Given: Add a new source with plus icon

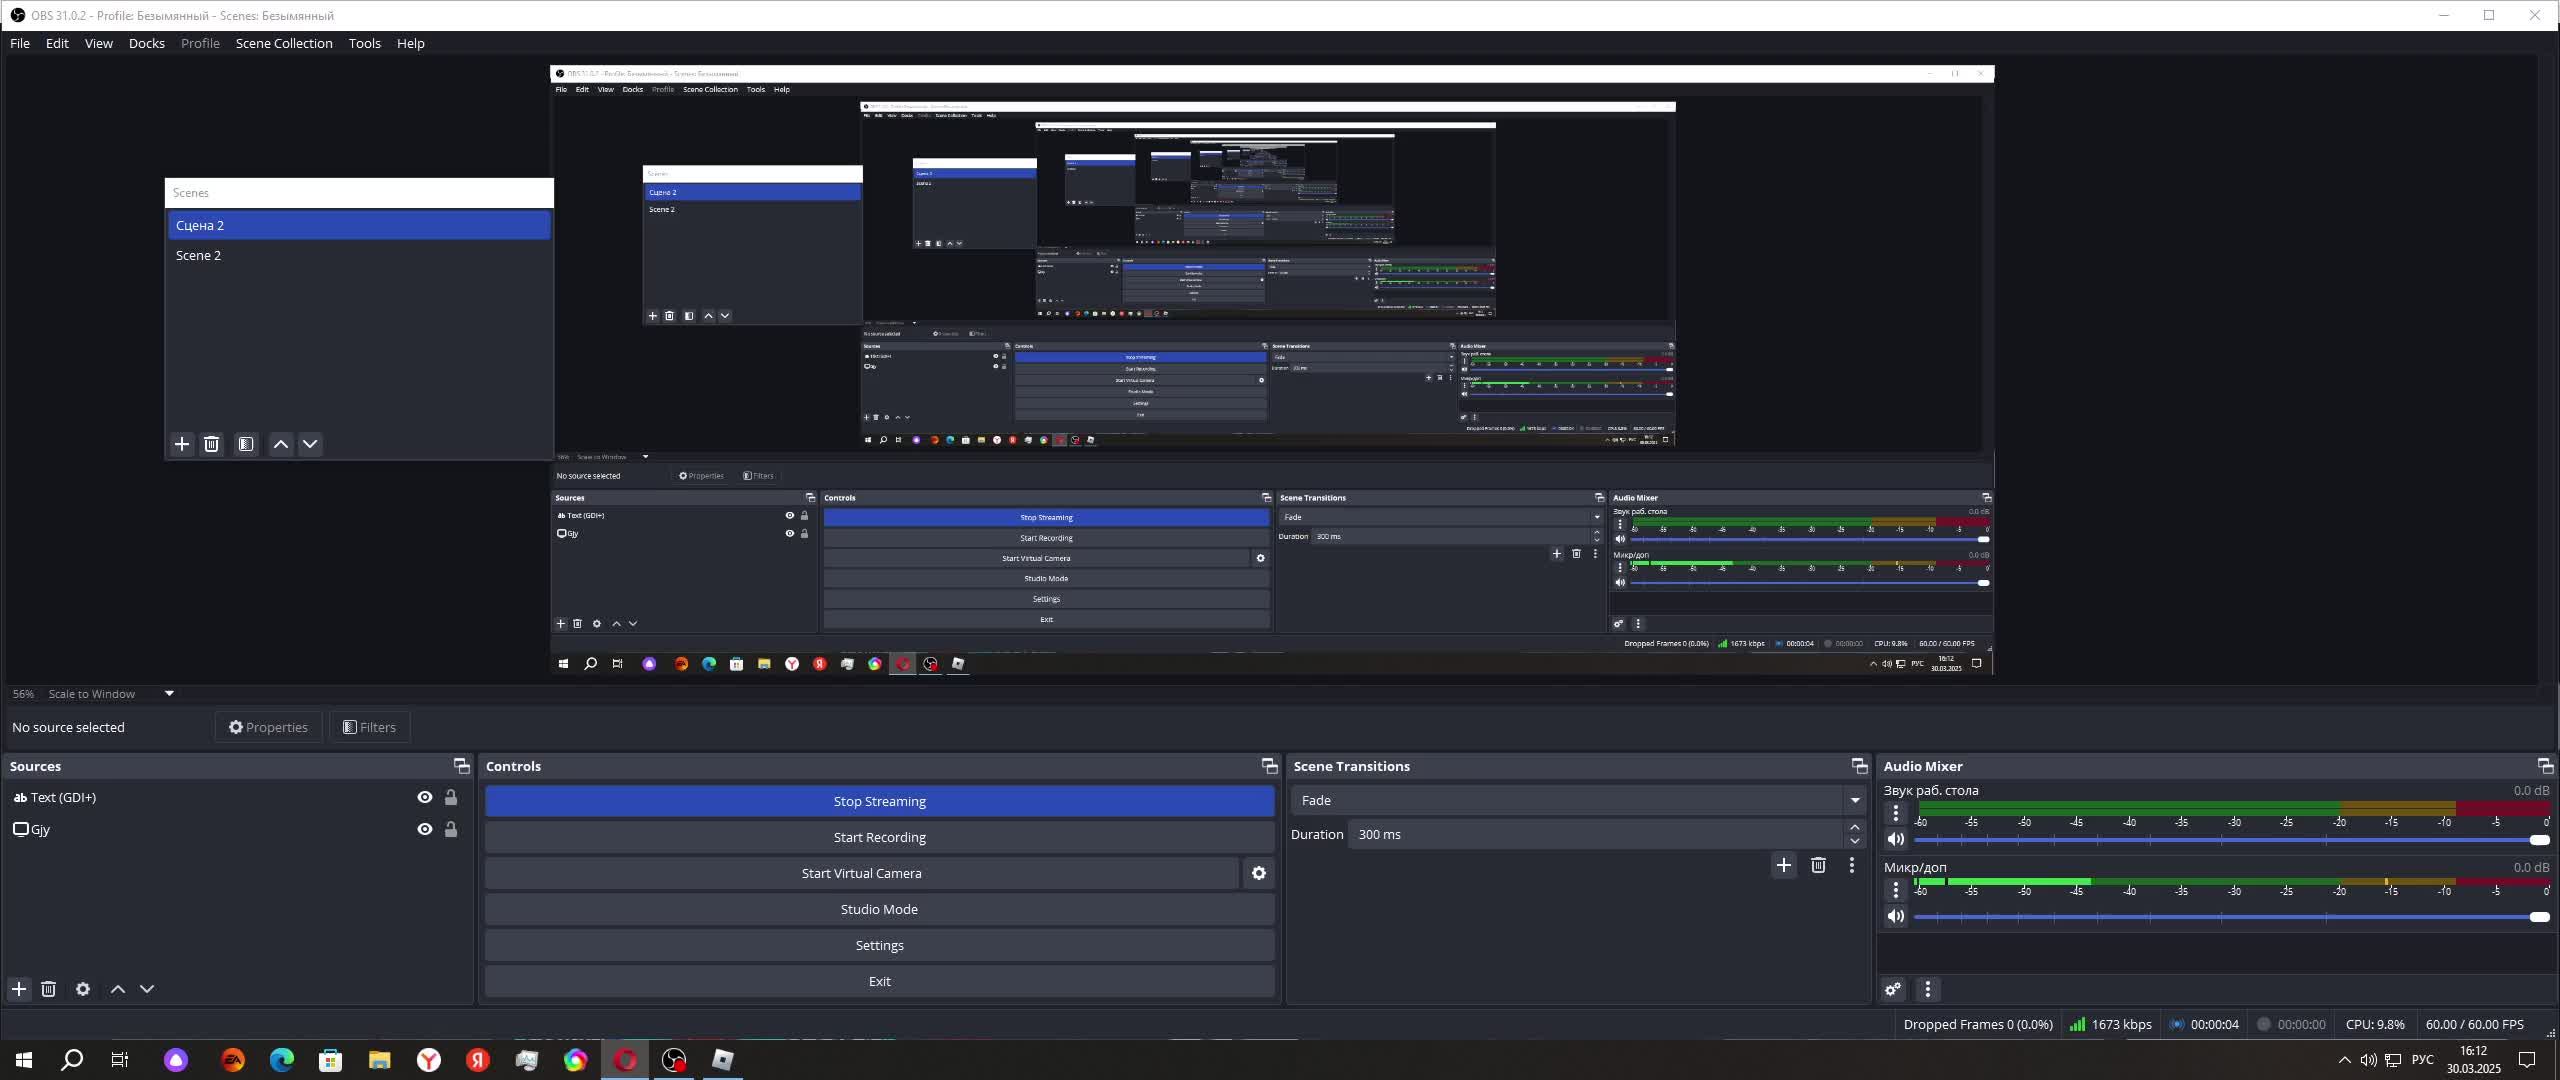Looking at the screenshot, I should 19,989.
